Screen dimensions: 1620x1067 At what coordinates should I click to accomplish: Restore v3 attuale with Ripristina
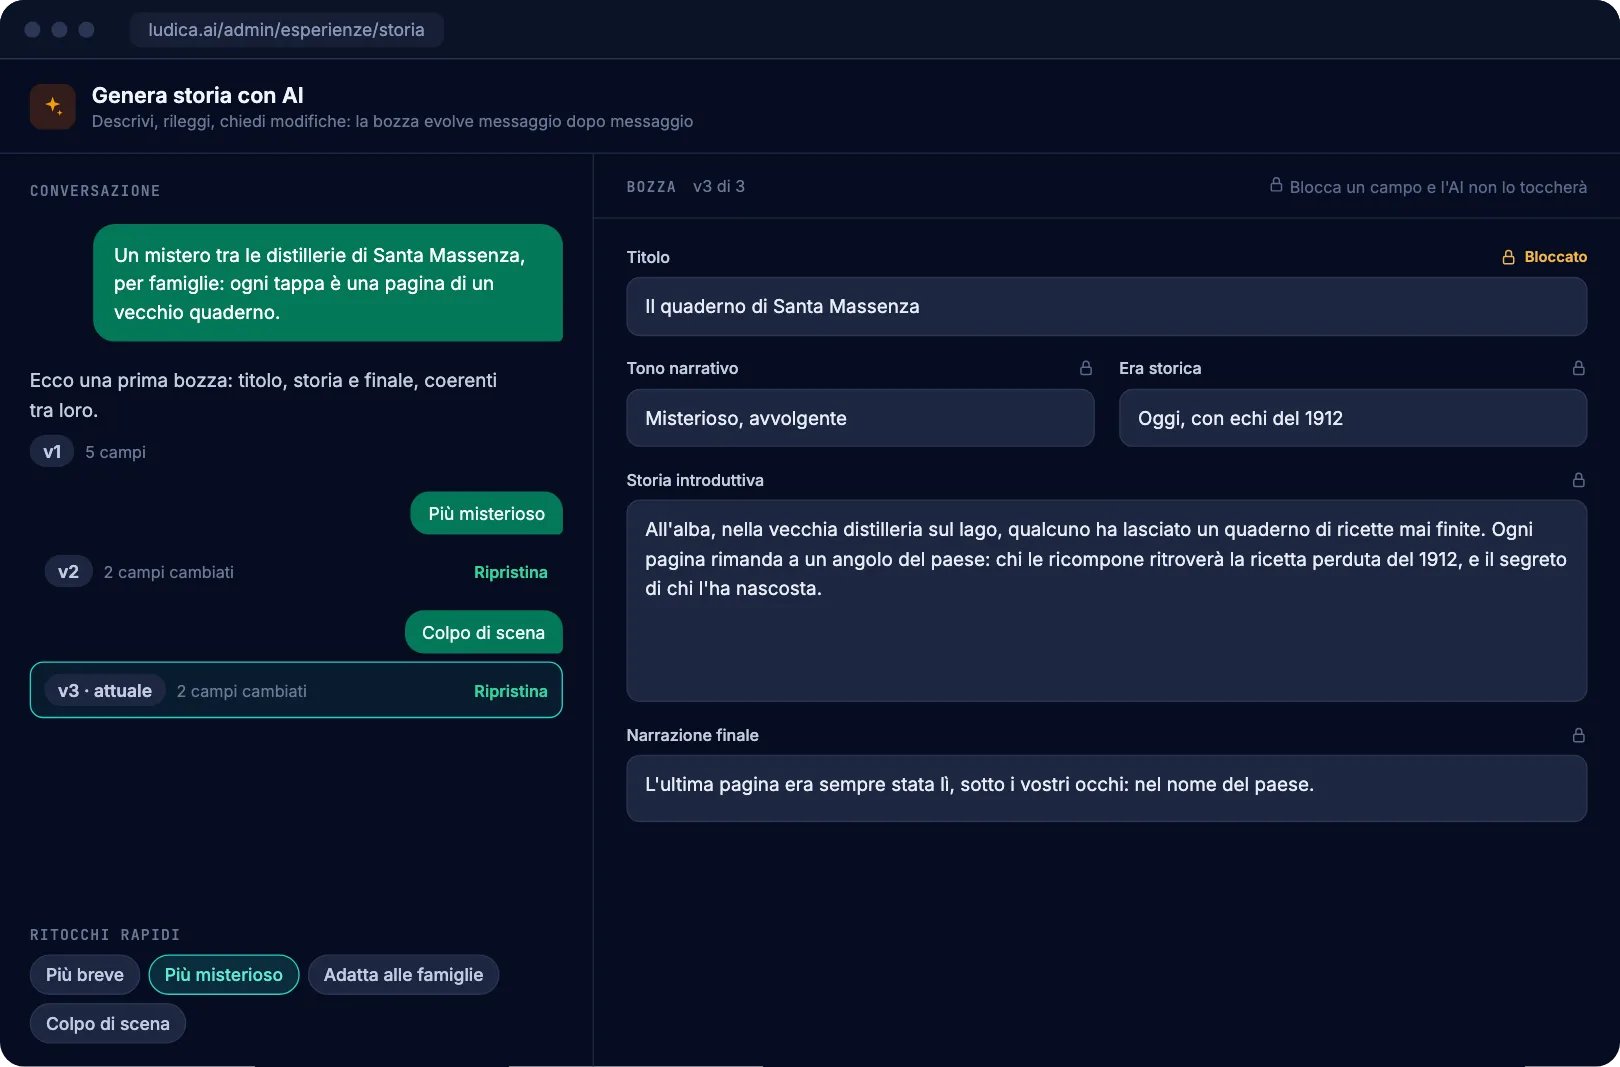click(x=510, y=691)
